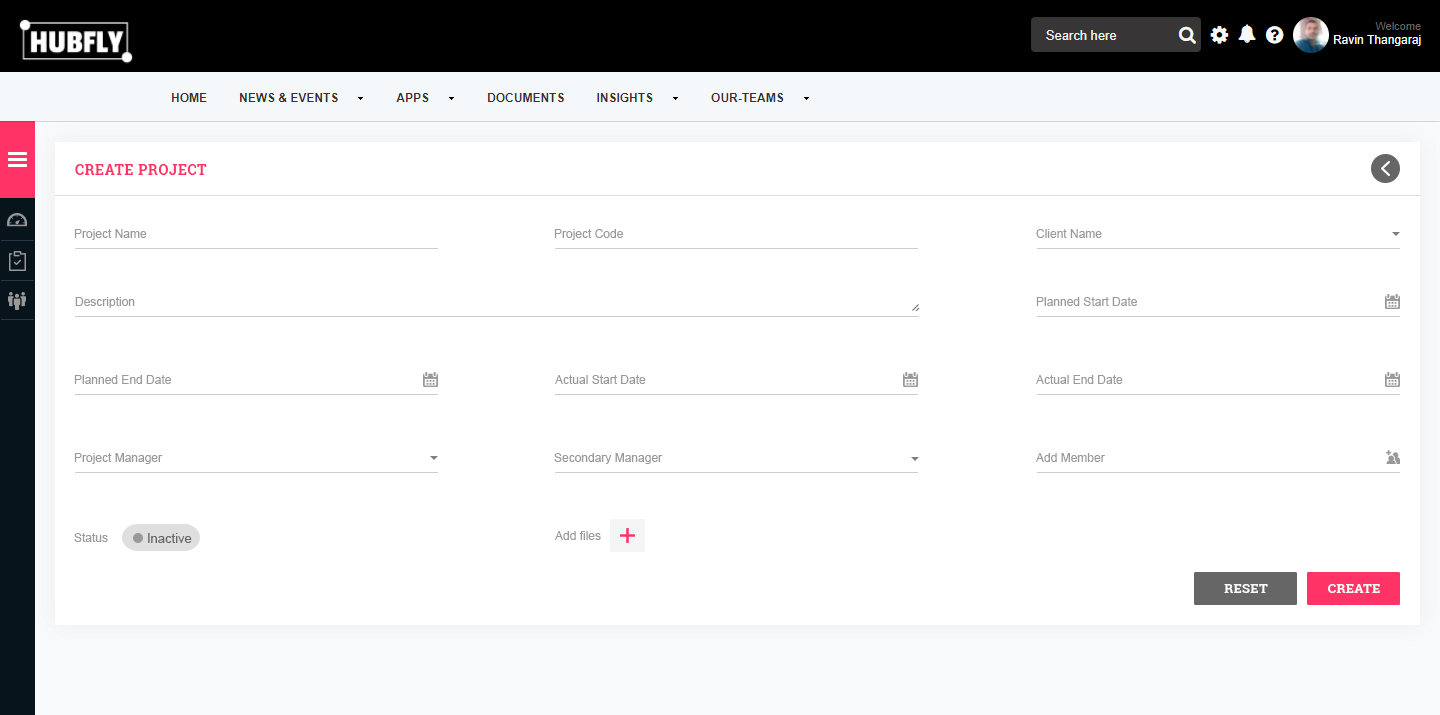Click the Create Project heading
The image size is (1440, 715).
point(141,170)
